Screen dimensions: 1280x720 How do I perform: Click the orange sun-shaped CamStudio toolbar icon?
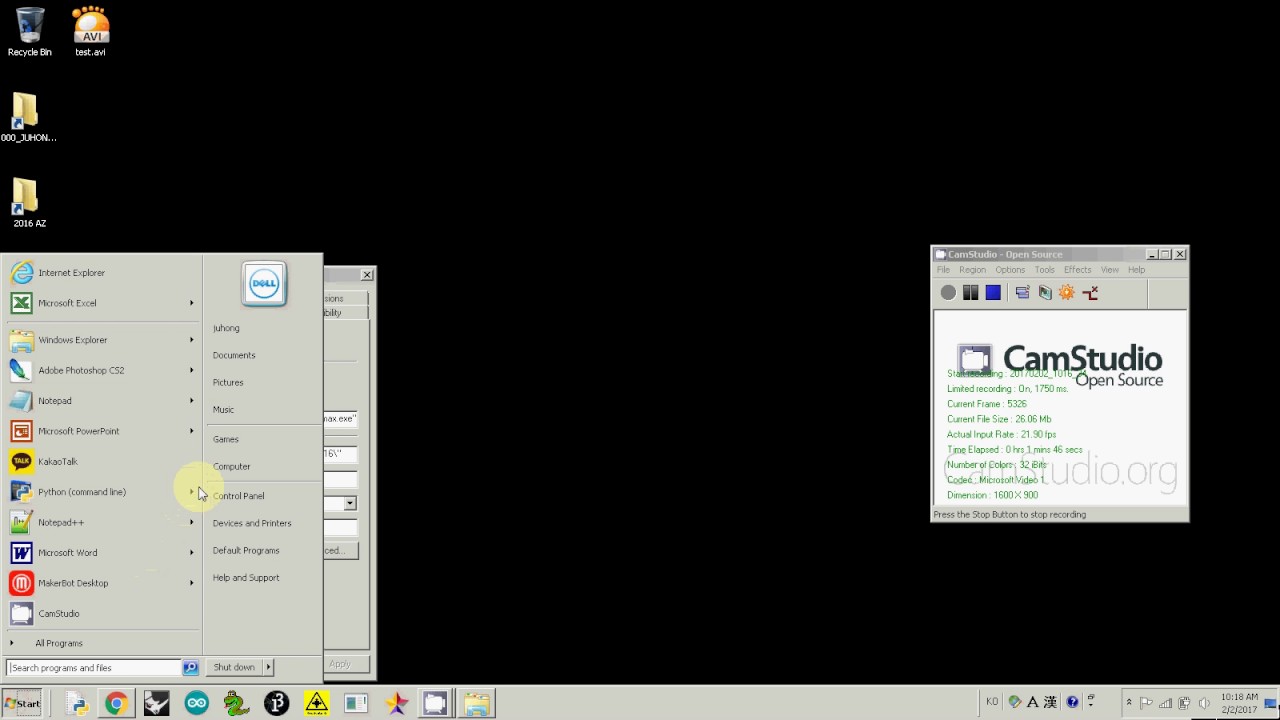(x=1067, y=293)
